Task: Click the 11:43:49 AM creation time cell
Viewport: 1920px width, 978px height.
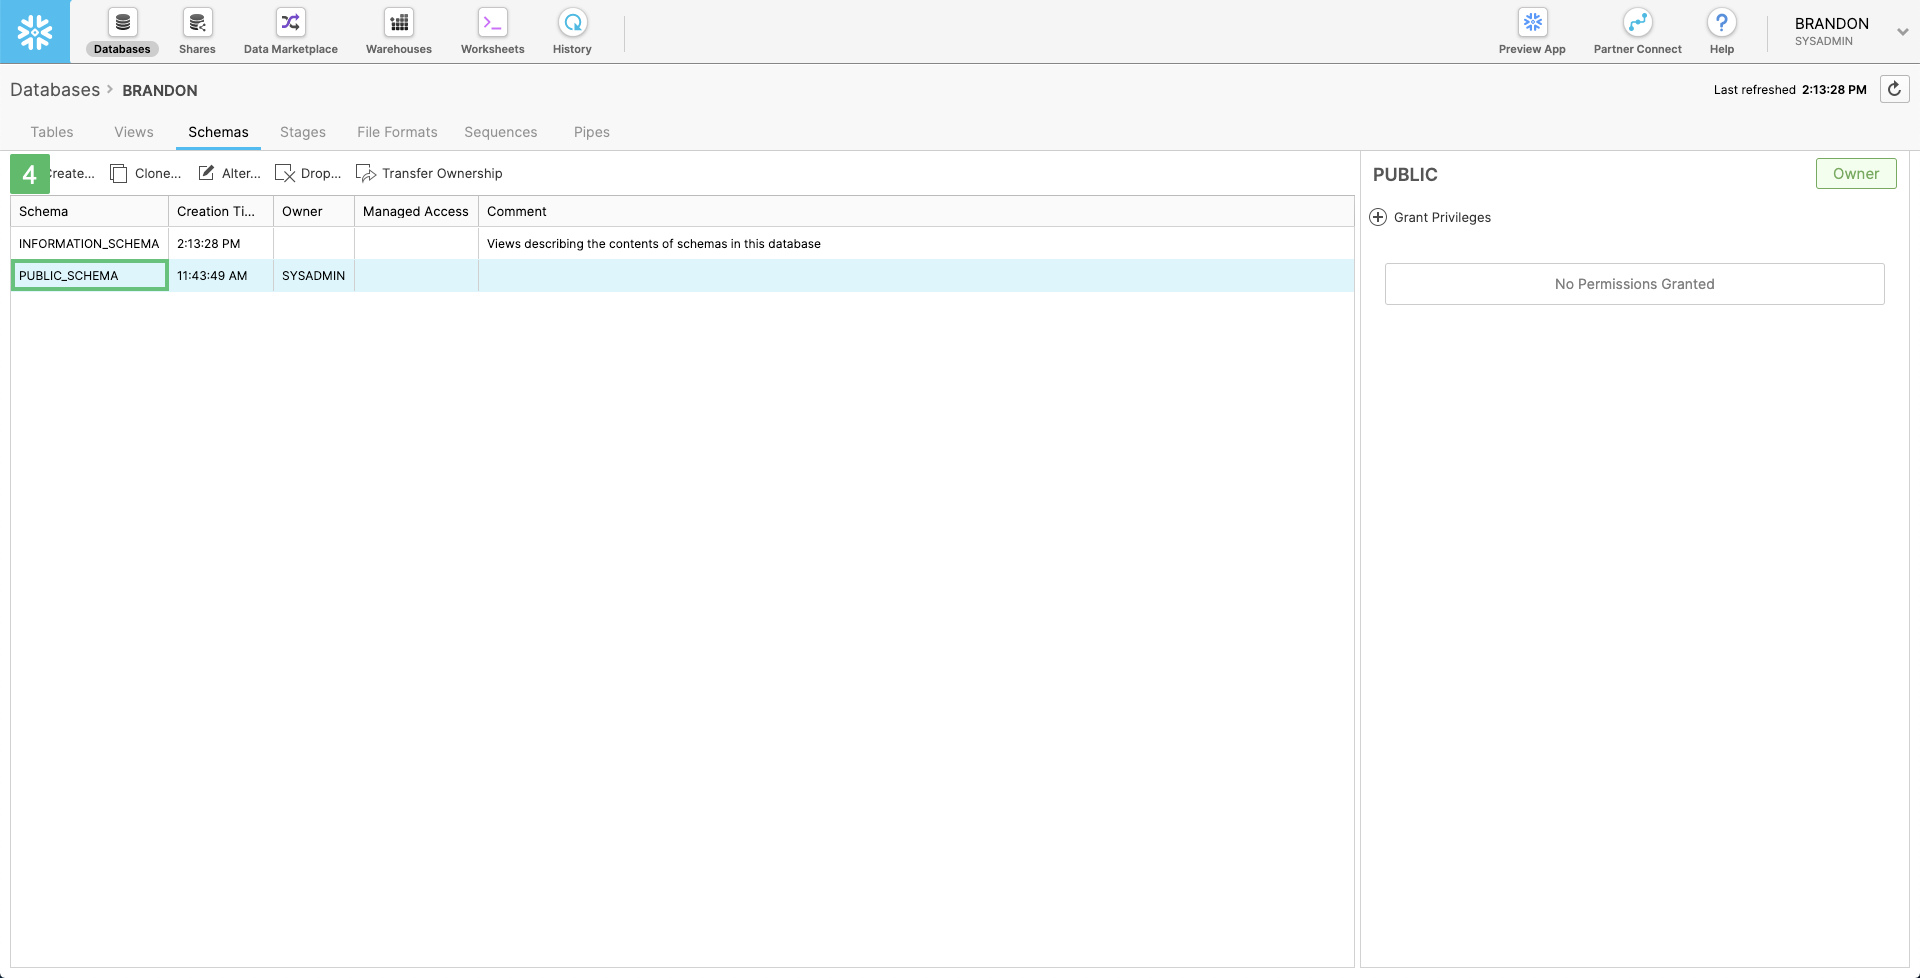Action: point(221,275)
